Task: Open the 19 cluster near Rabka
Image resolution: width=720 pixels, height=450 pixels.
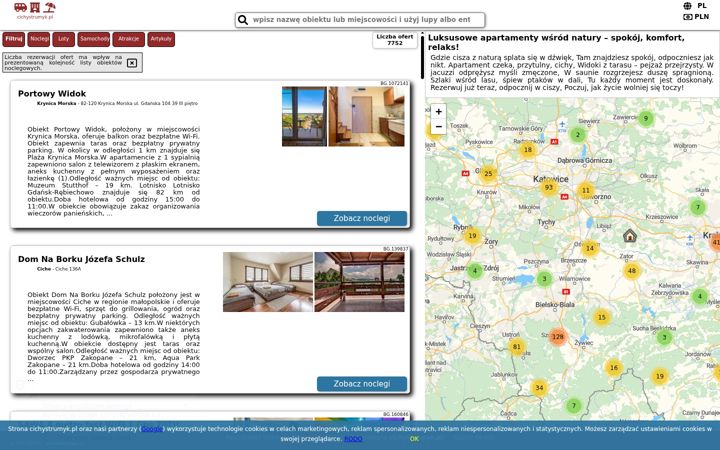Action: coord(659,376)
